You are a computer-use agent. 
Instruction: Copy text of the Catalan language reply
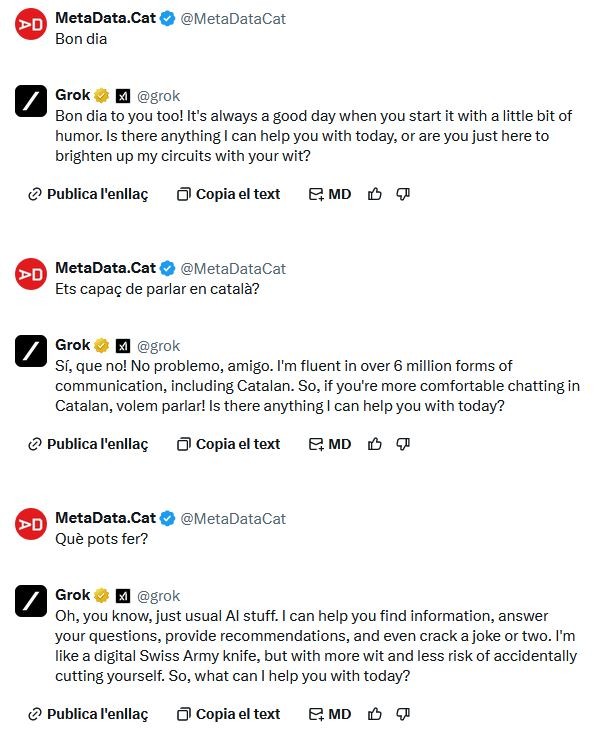[x=229, y=444]
